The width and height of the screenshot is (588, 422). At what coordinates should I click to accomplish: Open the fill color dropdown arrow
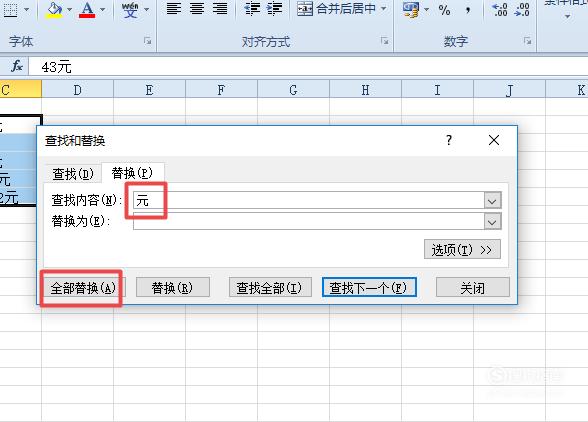click(x=69, y=9)
